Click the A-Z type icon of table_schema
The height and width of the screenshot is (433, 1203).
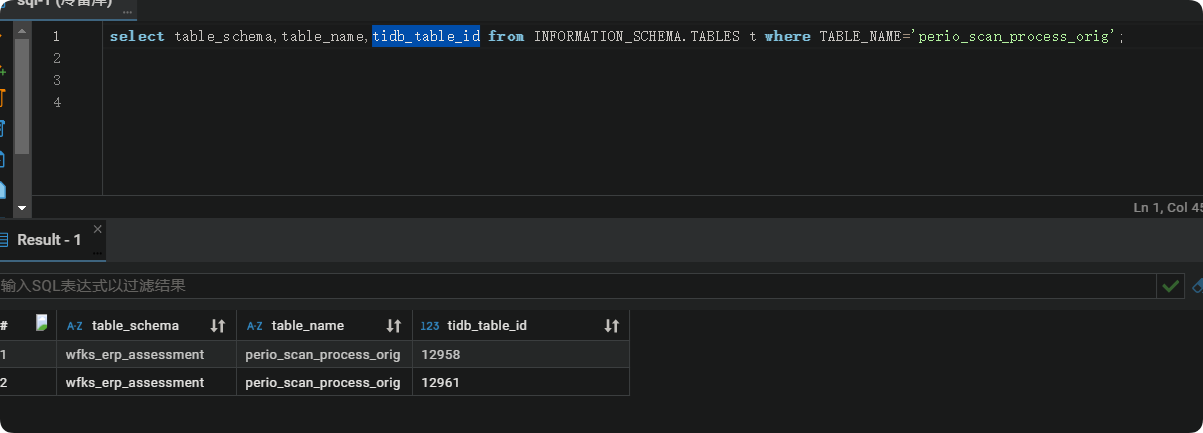(x=75, y=326)
